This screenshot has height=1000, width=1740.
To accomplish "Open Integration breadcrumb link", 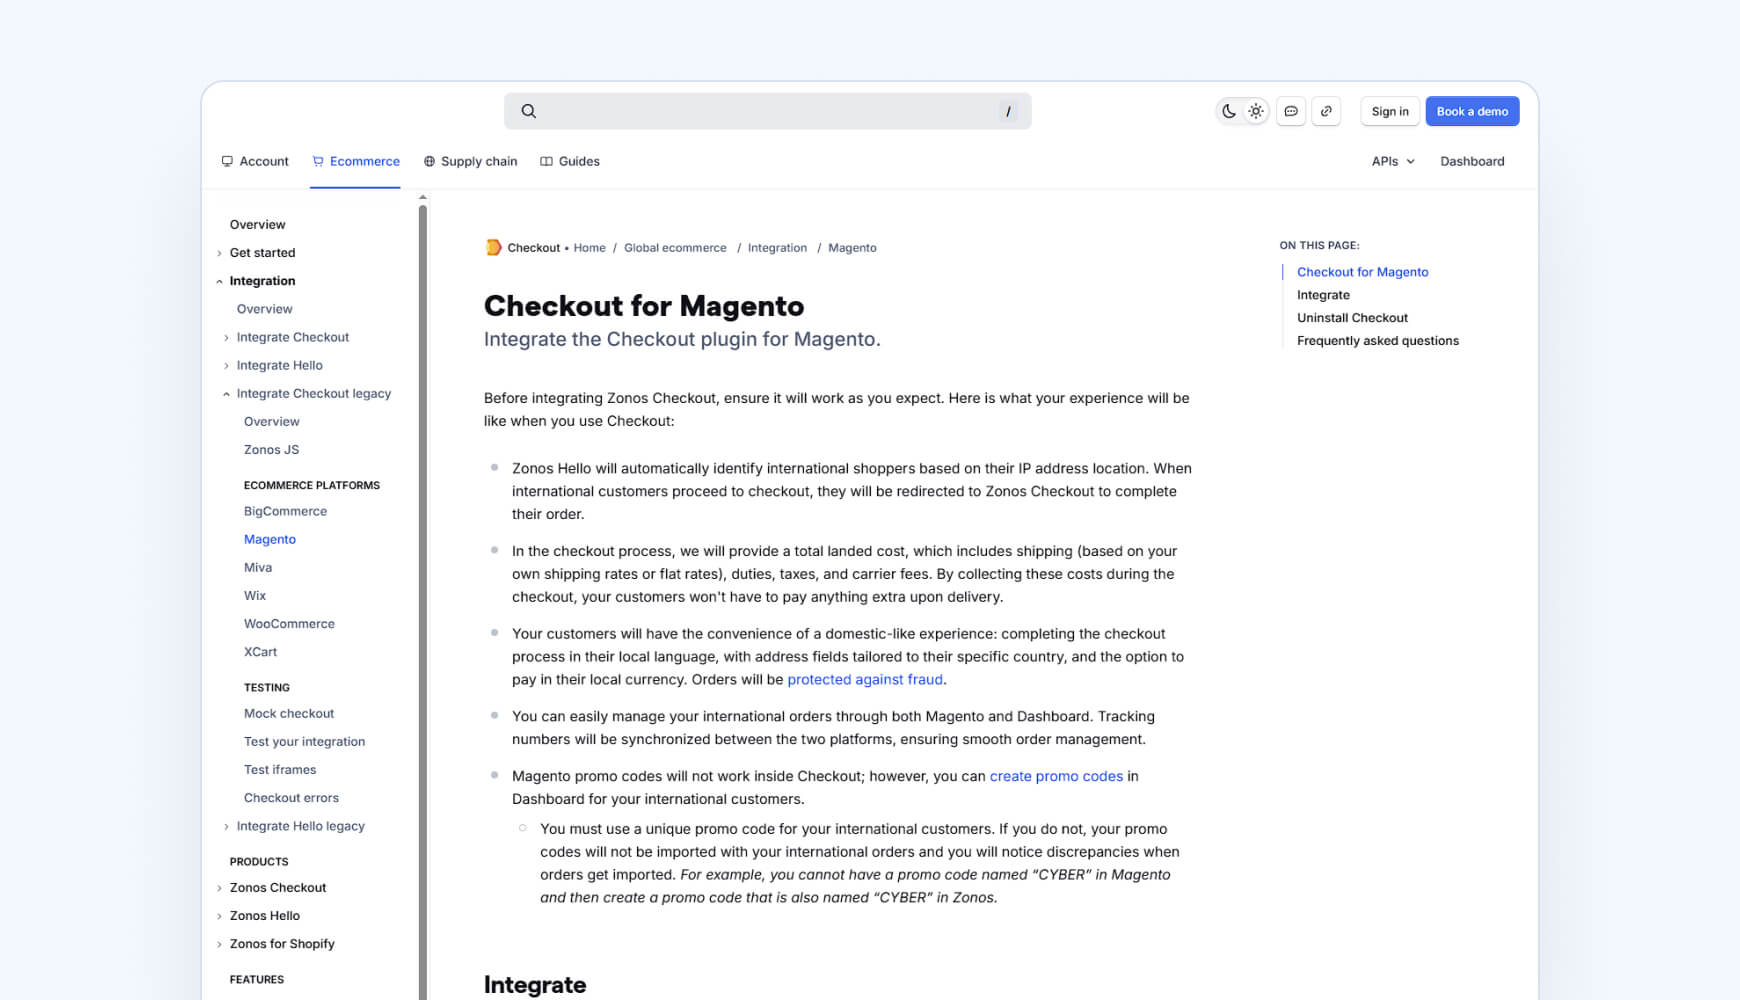I will pyautogui.click(x=777, y=248).
